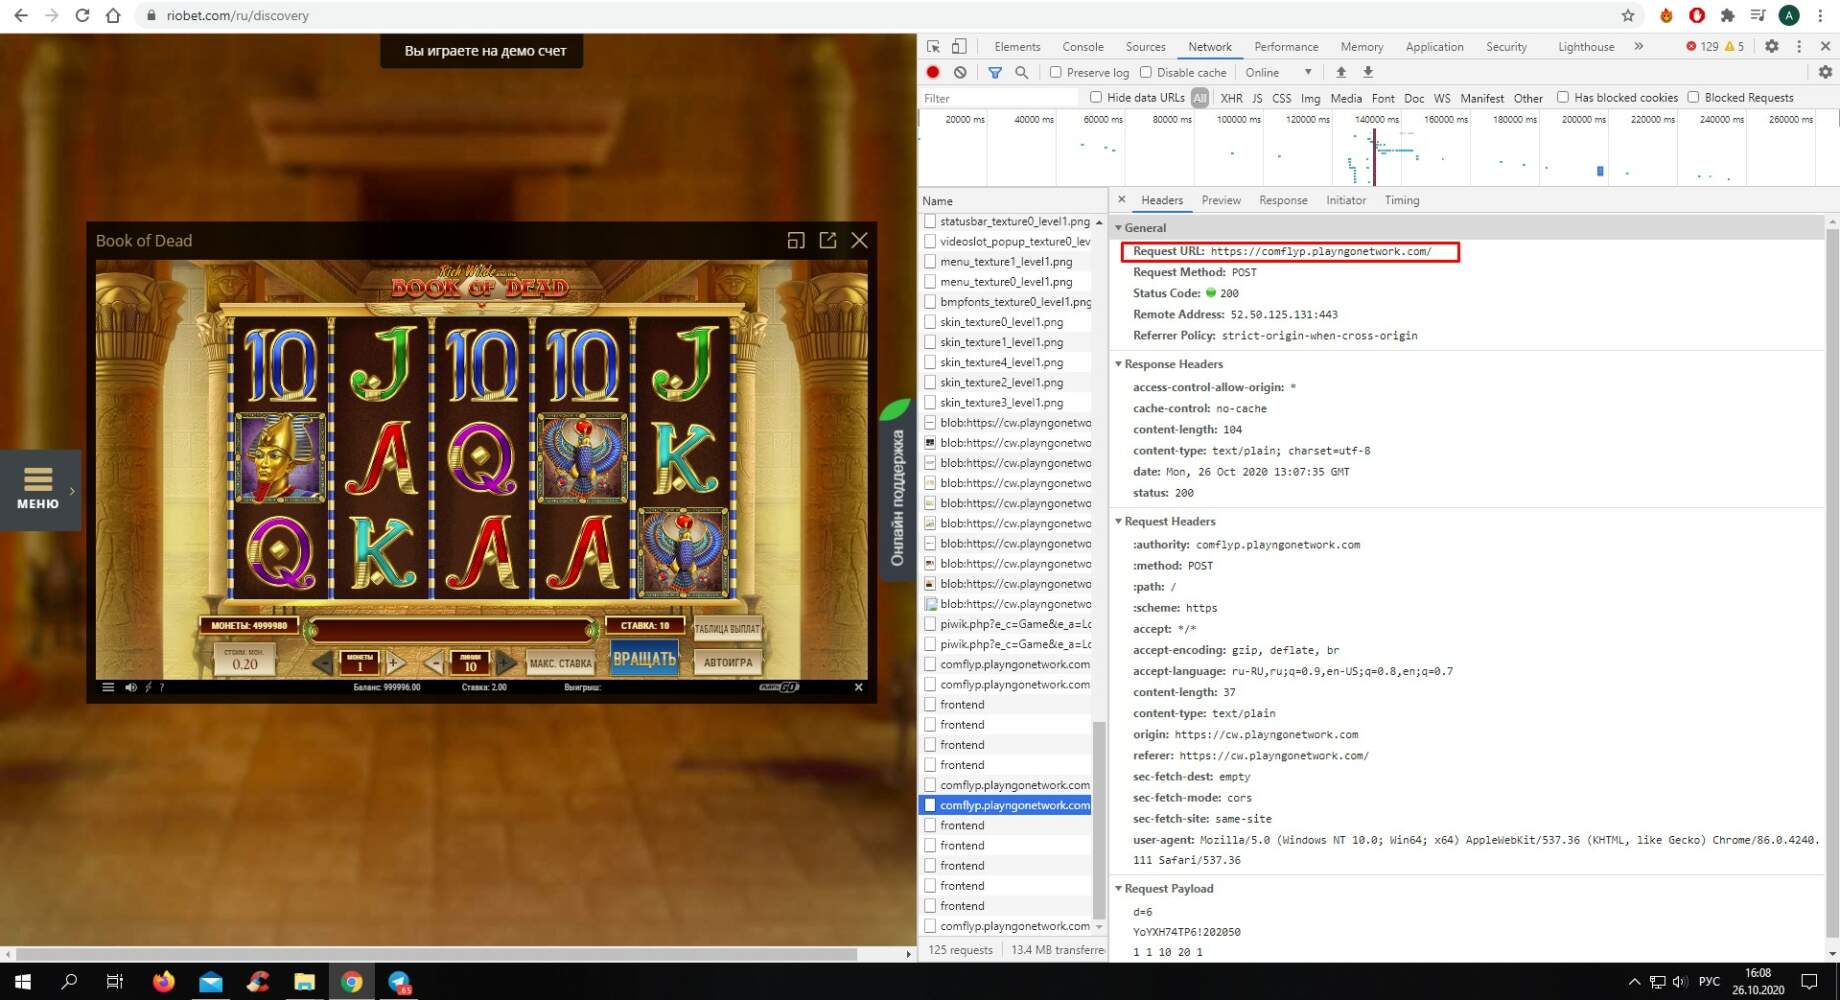The image size is (1840, 1000).
Task: Click the request list vertical scrollbar
Action: pyautogui.click(x=1100, y=818)
